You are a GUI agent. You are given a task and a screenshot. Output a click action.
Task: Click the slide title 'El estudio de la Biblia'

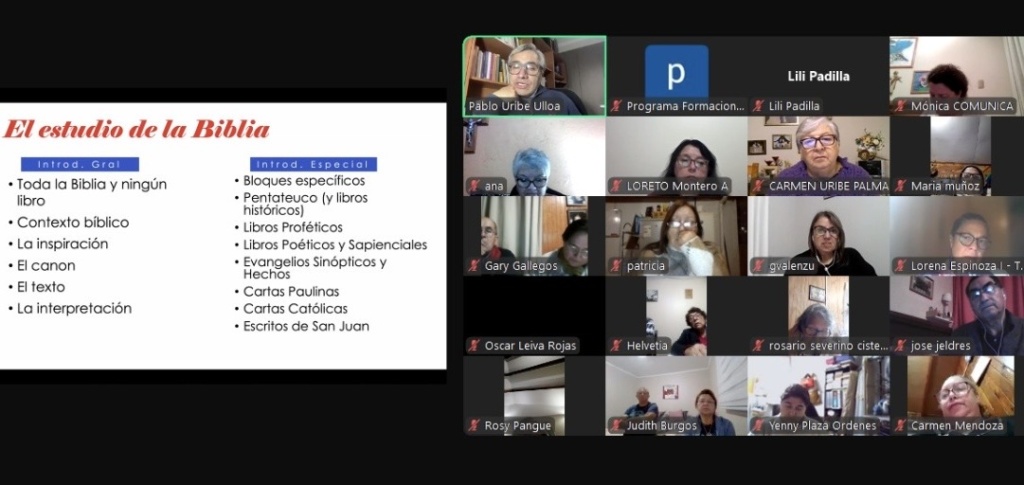136,129
